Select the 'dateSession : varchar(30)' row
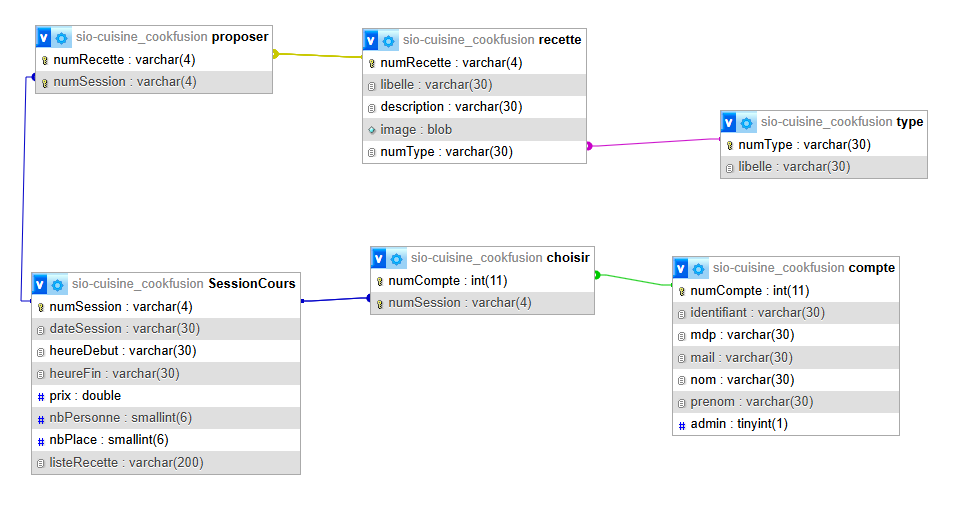980x517 pixels. pyautogui.click(x=166, y=329)
